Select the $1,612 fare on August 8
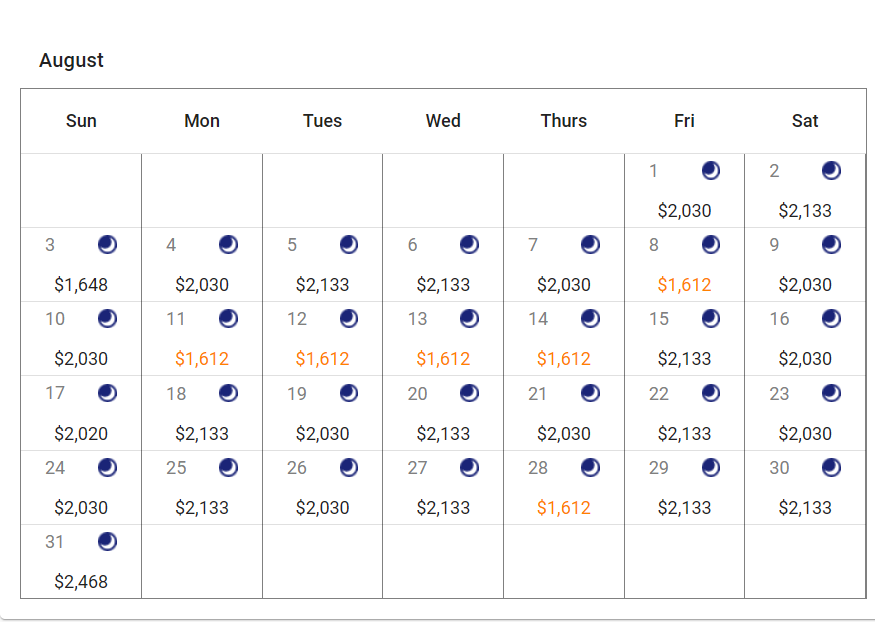Image resolution: width=875 pixels, height=622 pixels. tap(684, 285)
